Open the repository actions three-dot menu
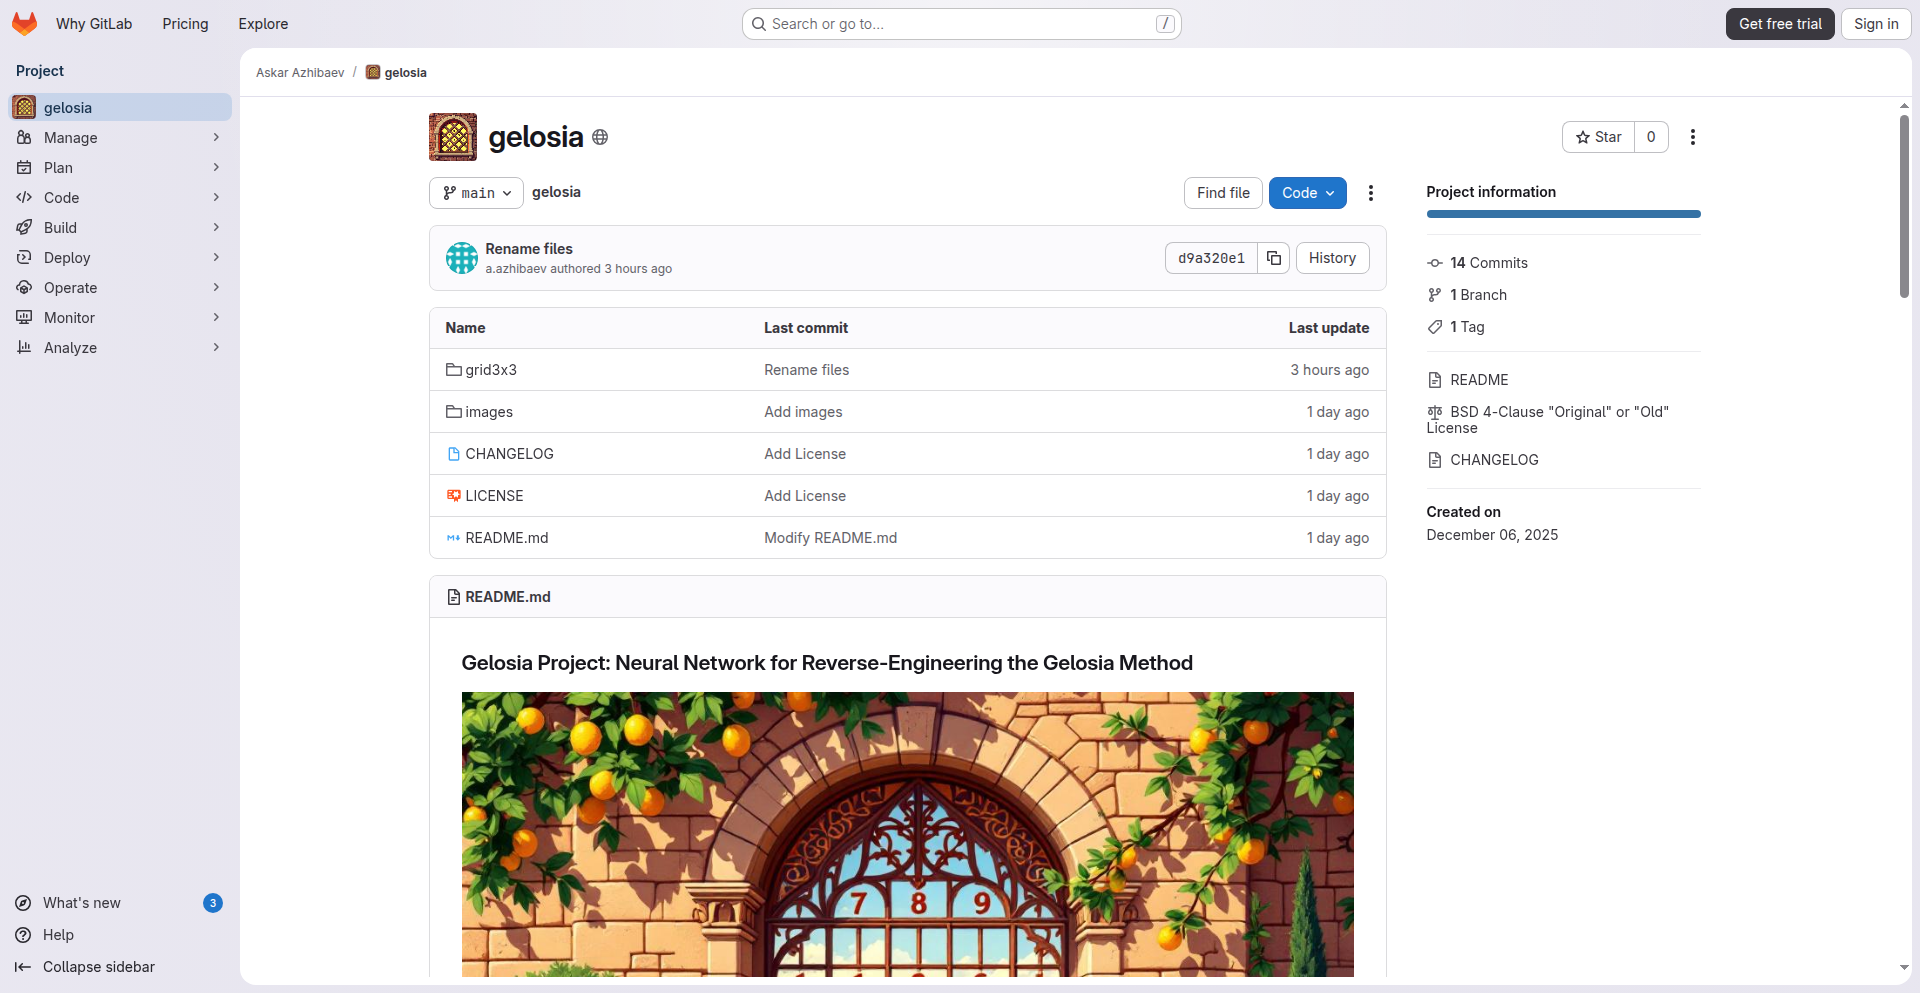This screenshot has height=993, width=1920. pyautogui.click(x=1370, y=193)
